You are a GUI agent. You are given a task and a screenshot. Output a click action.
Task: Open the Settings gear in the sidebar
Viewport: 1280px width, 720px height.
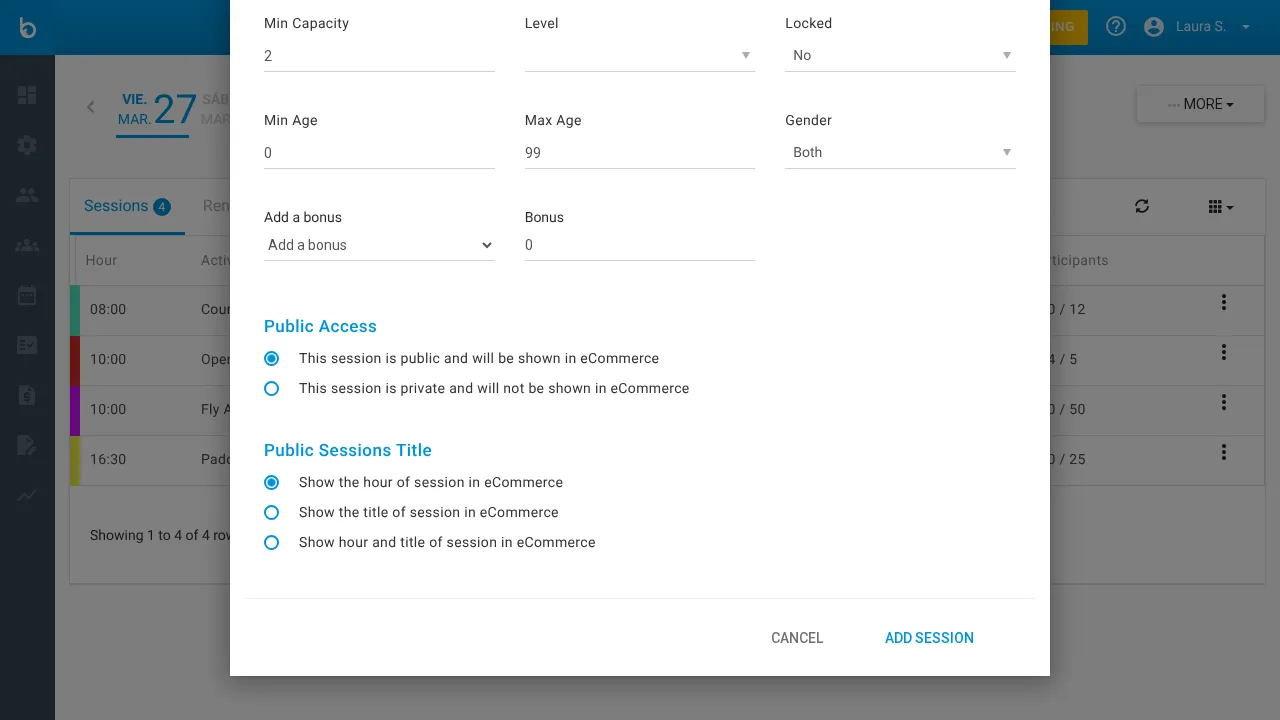tap(27, 145)
